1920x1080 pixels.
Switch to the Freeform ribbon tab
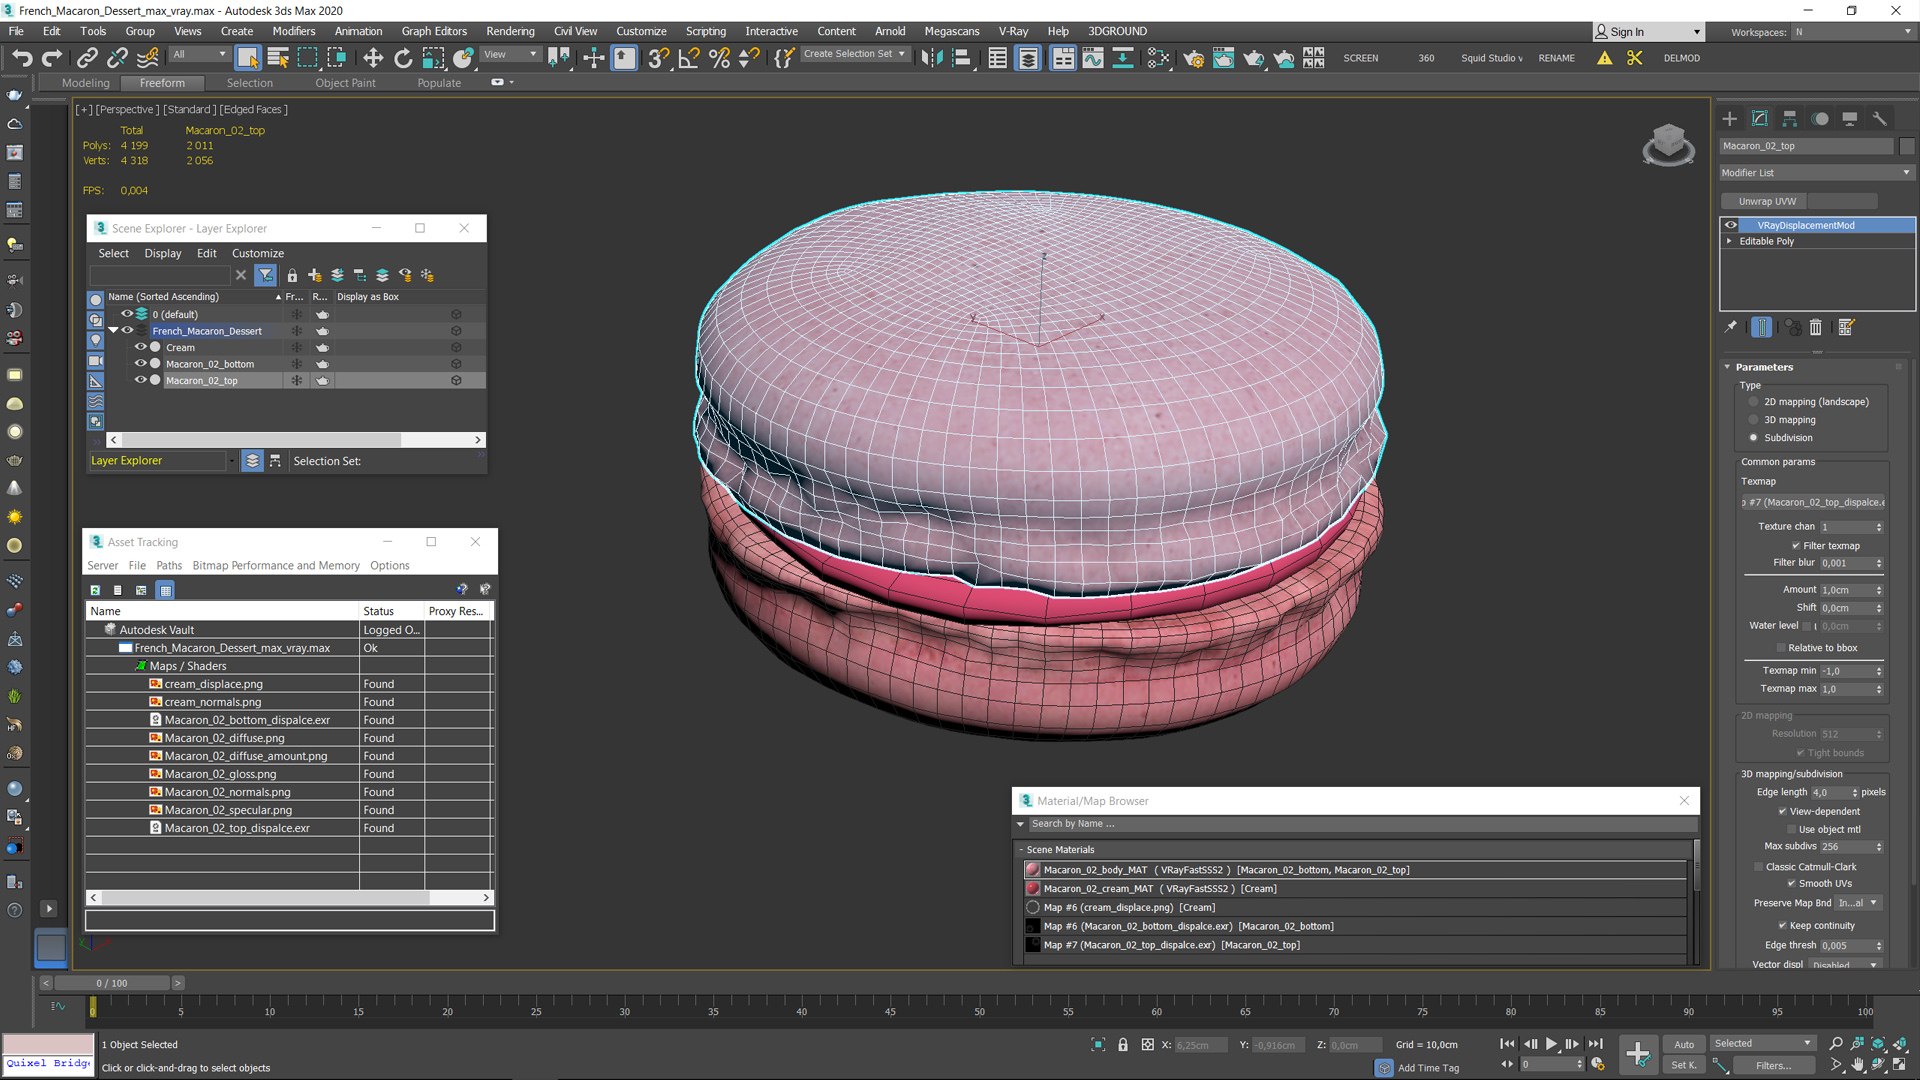162,83
